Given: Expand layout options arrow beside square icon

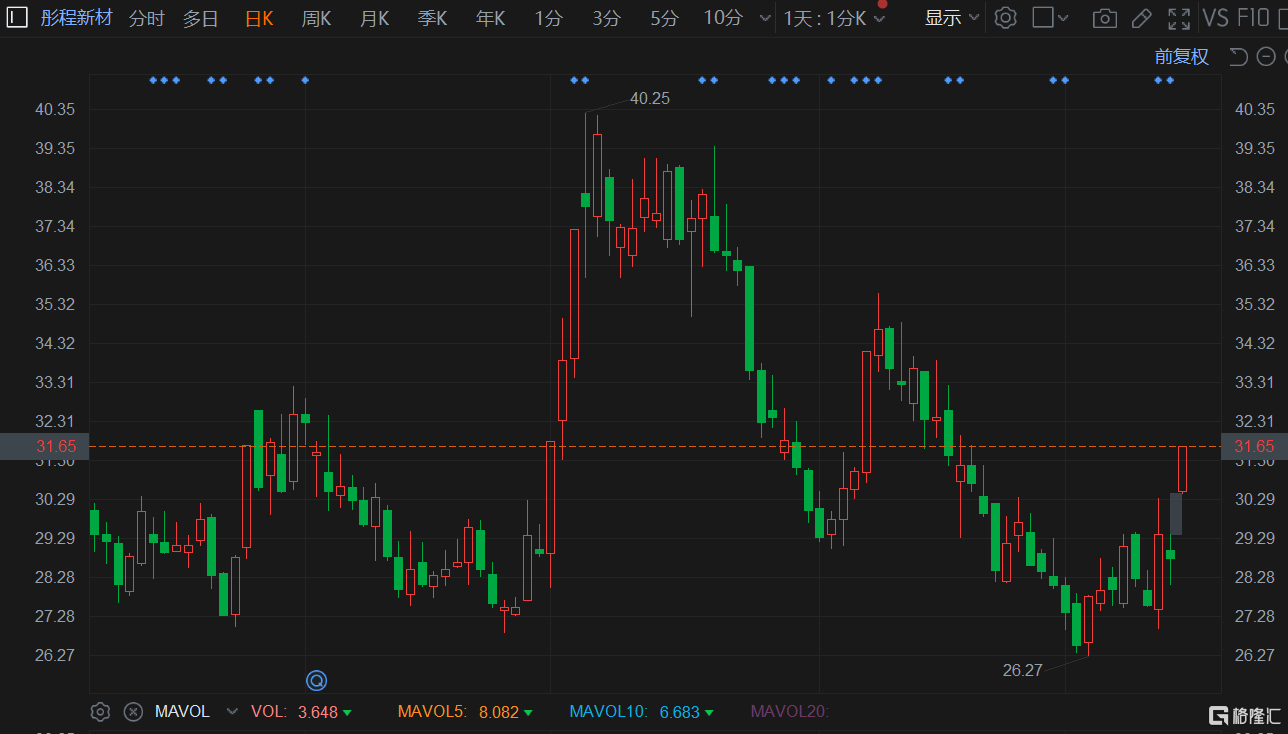Looking at the screenshot, I should 1063,18.
